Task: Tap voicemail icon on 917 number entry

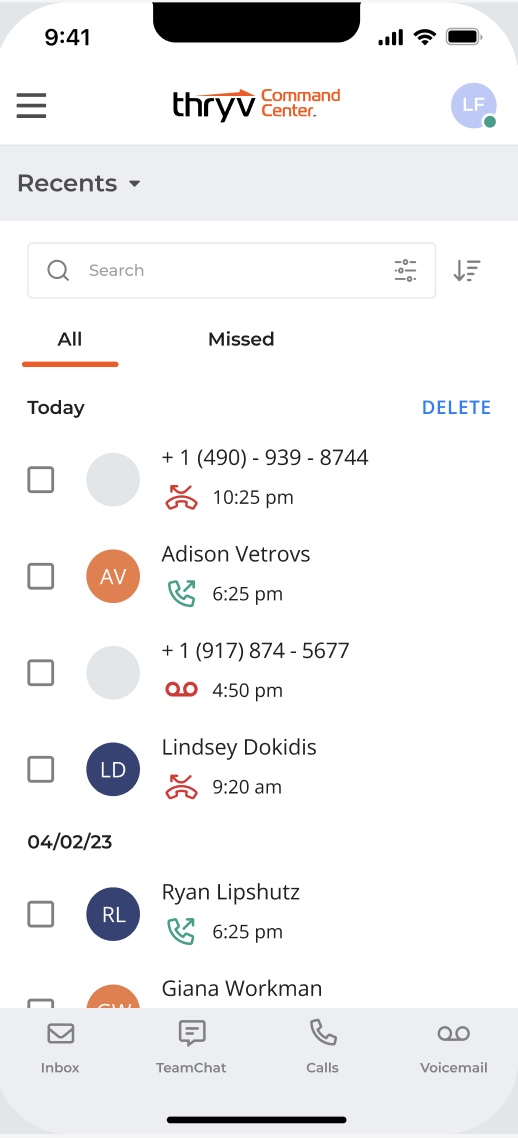Action: 181,690
